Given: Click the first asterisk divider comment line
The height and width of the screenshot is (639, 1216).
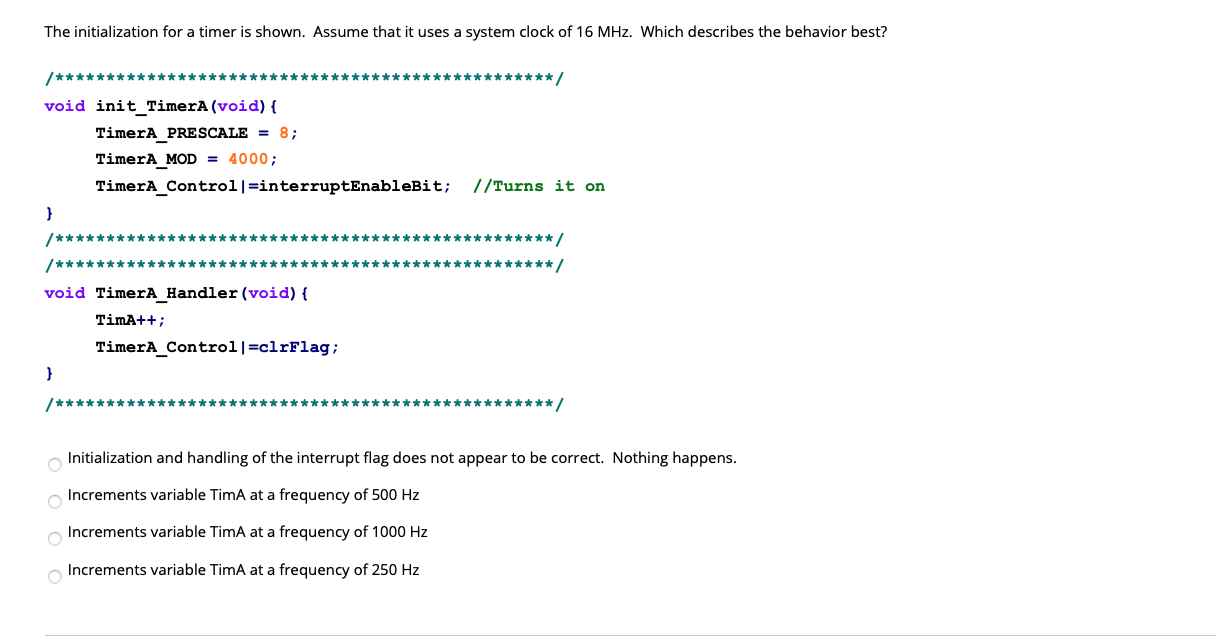Looking at the screenshot, I should (x=300, y=78).
